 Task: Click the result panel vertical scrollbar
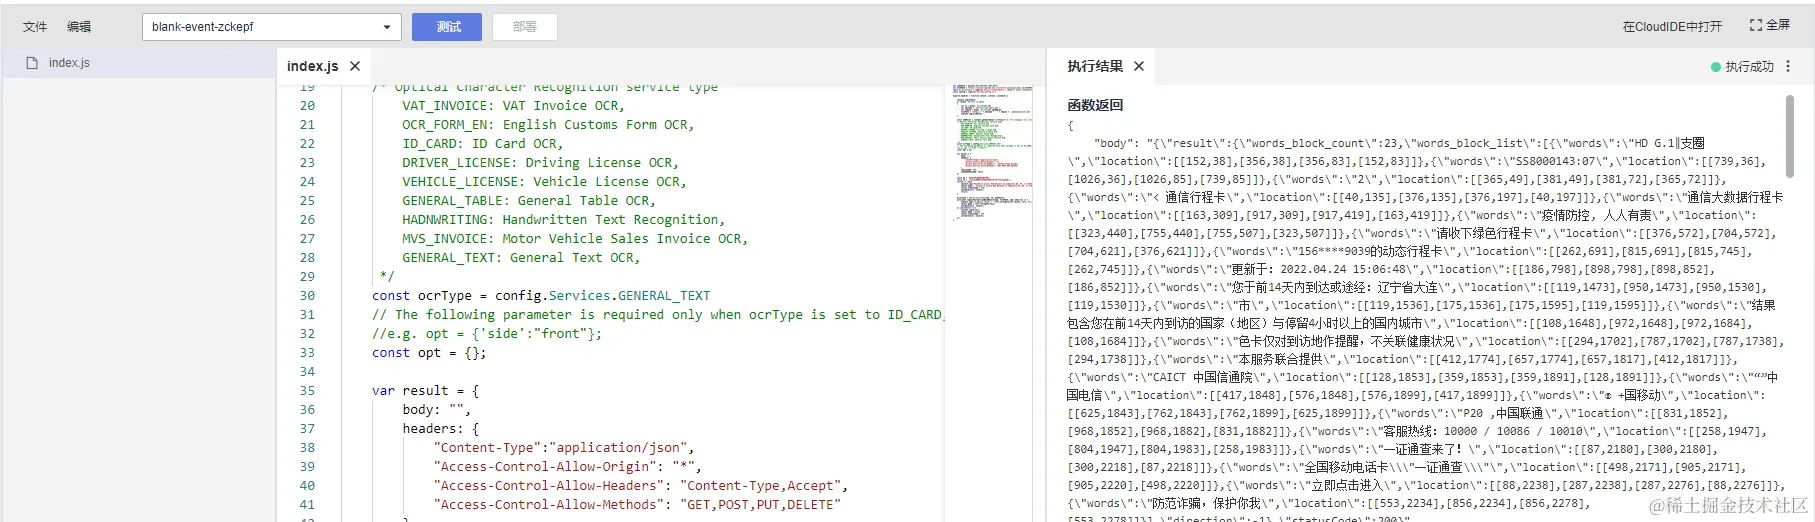(1790, 135)
